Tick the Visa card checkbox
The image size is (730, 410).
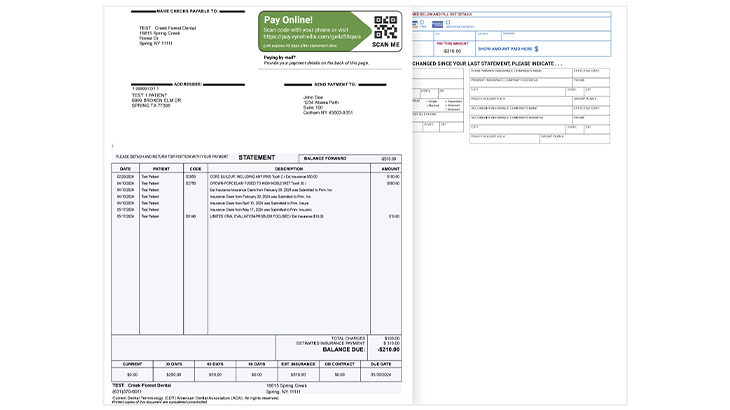tap(422, 22)
